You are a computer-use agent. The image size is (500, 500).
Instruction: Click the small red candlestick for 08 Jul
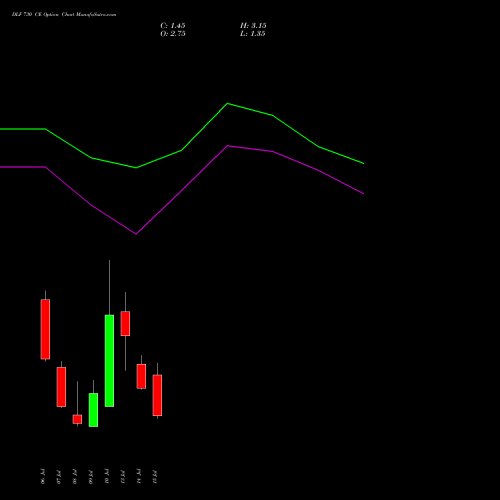click(x=77, y=419)
